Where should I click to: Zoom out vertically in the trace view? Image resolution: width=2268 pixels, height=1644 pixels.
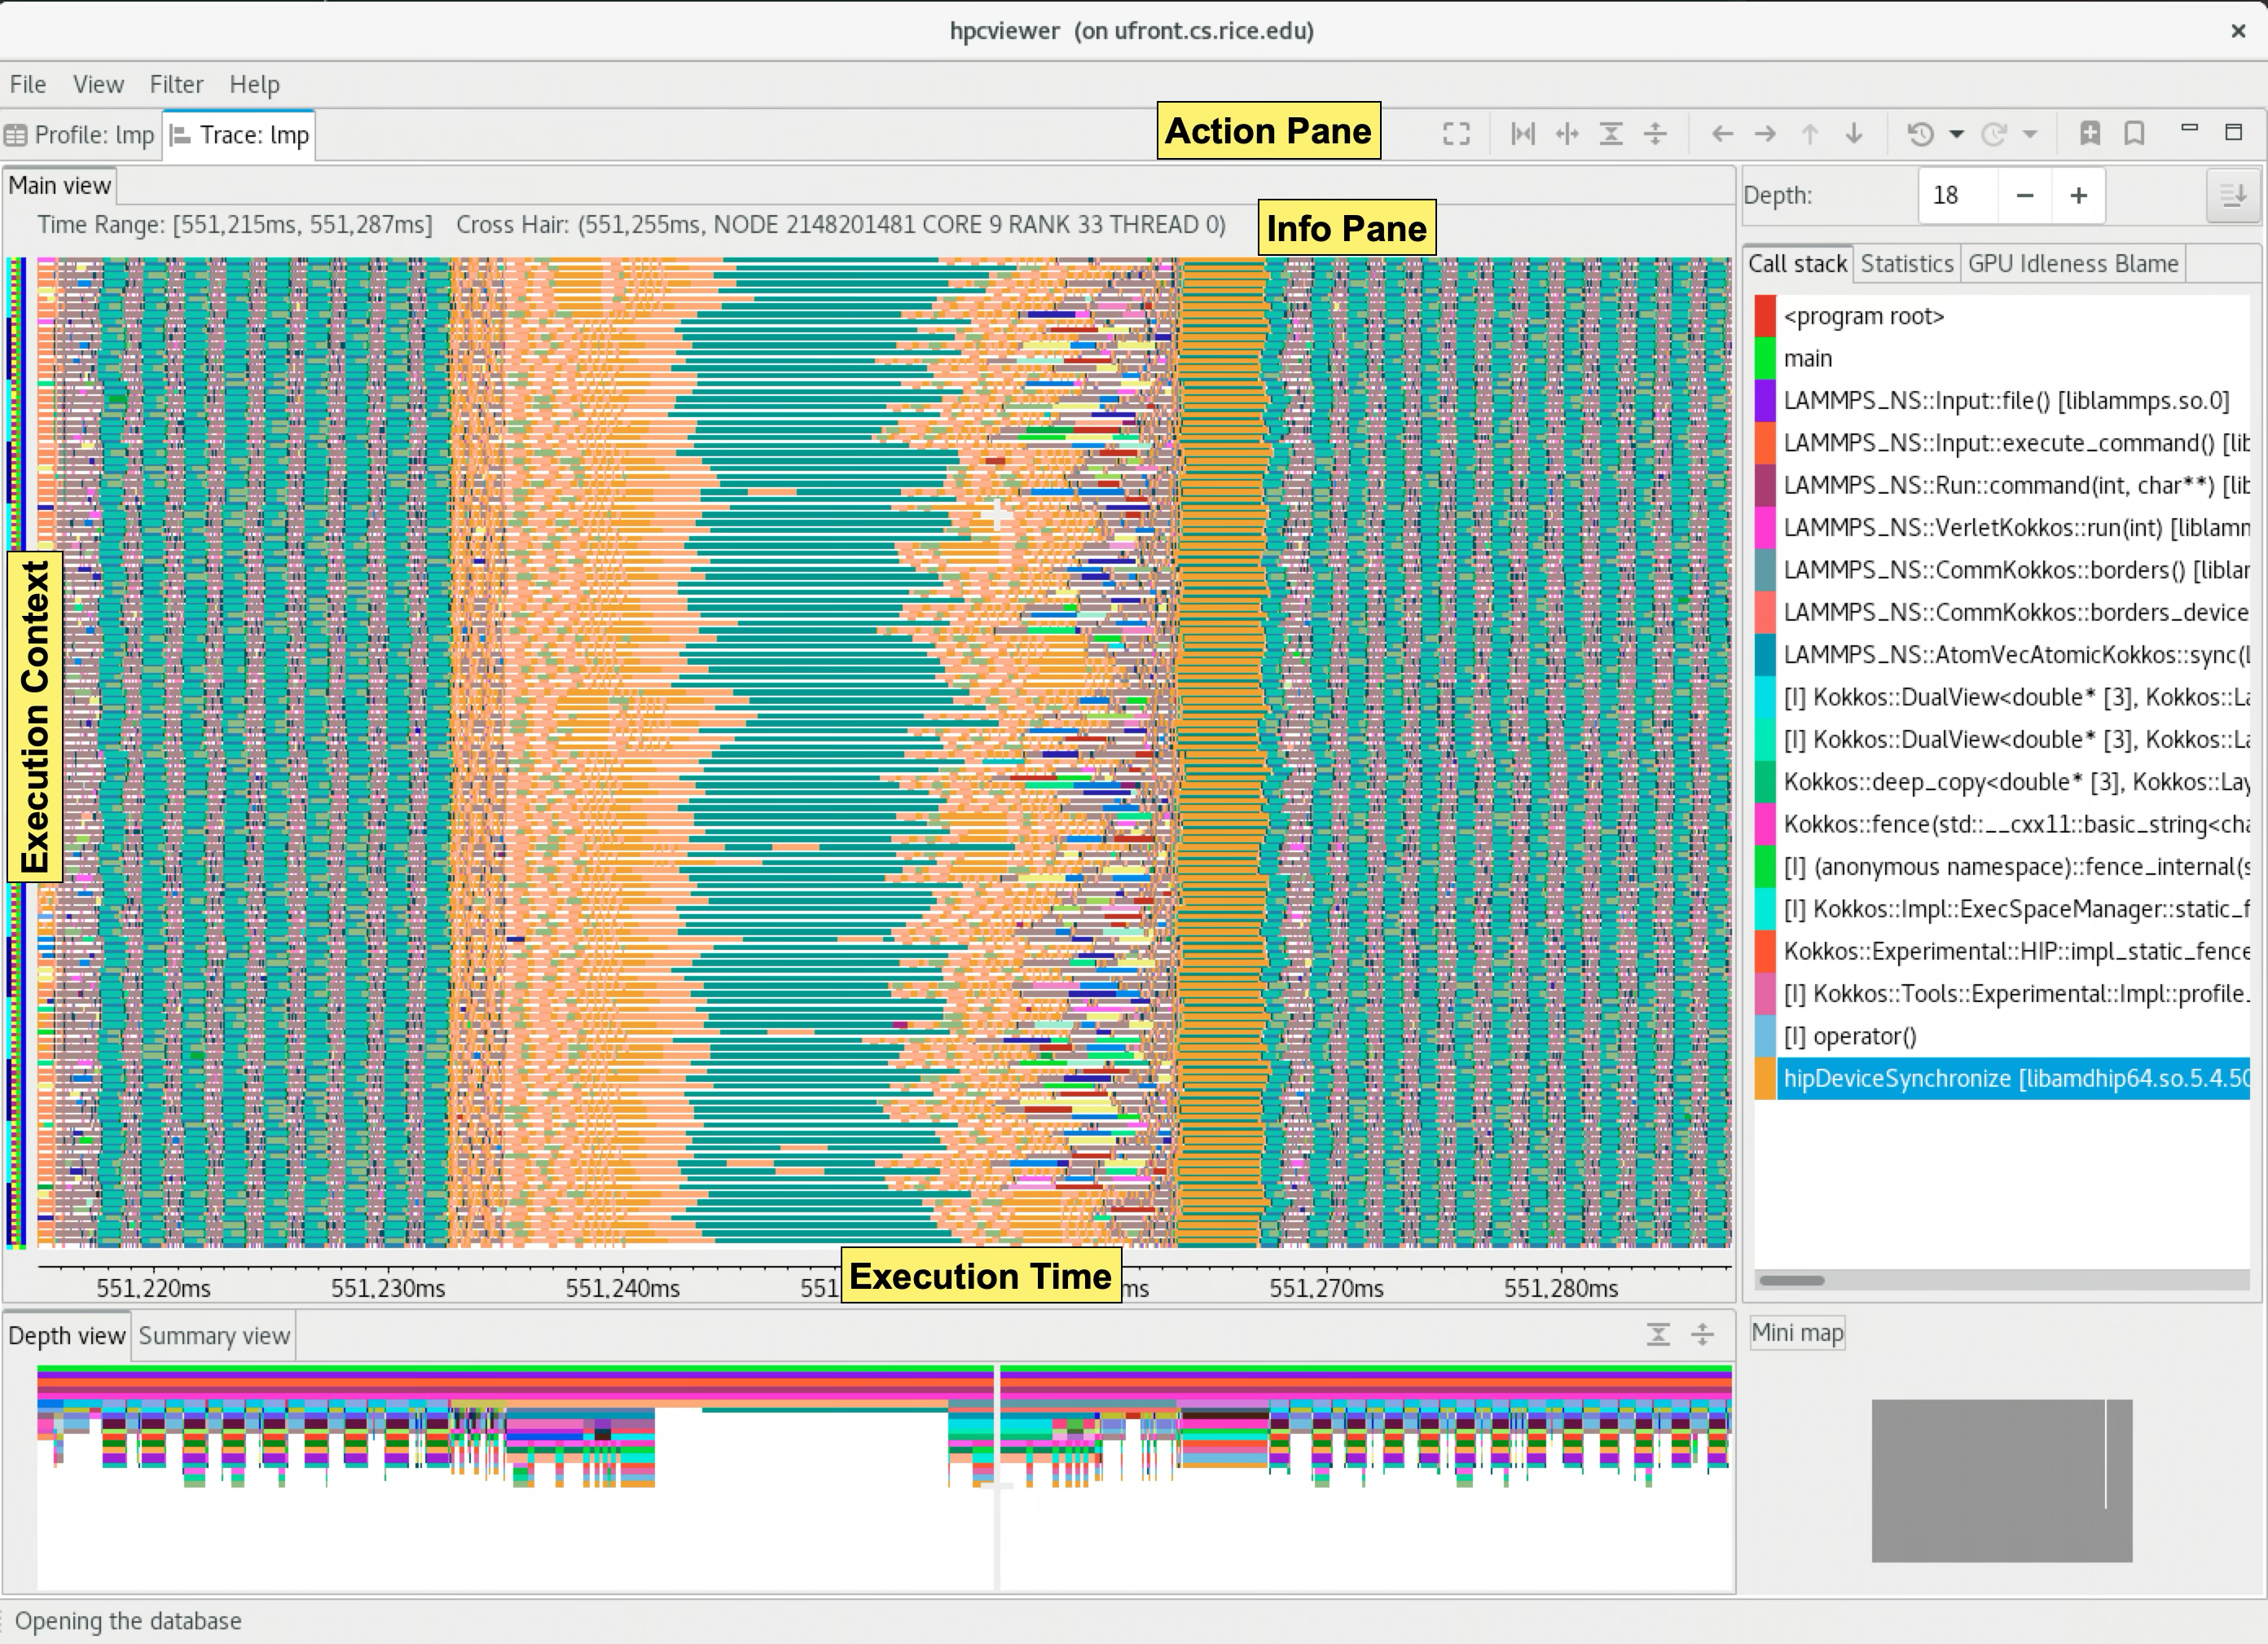point(1655,133)
